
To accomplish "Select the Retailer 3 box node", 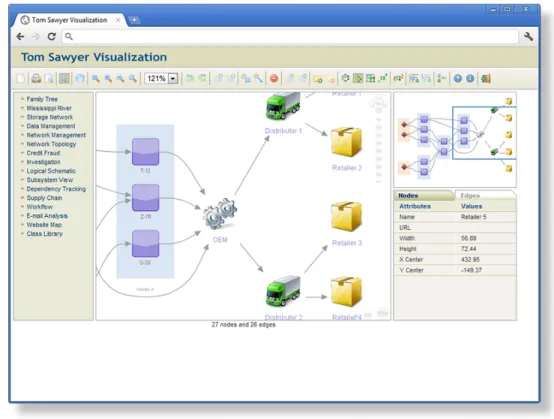I will coord(347,217).
